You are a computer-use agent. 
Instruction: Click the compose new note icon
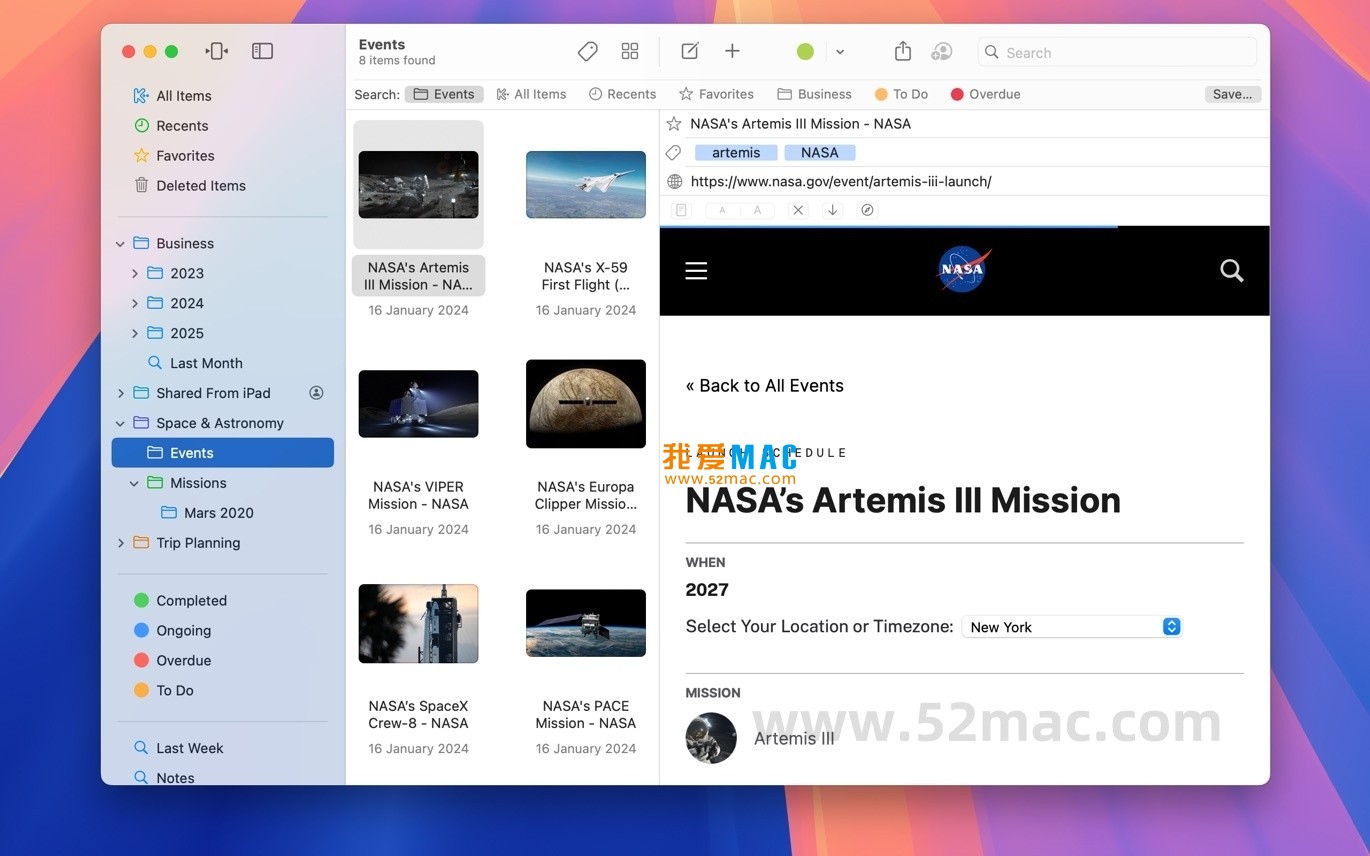tap(689, 51)
